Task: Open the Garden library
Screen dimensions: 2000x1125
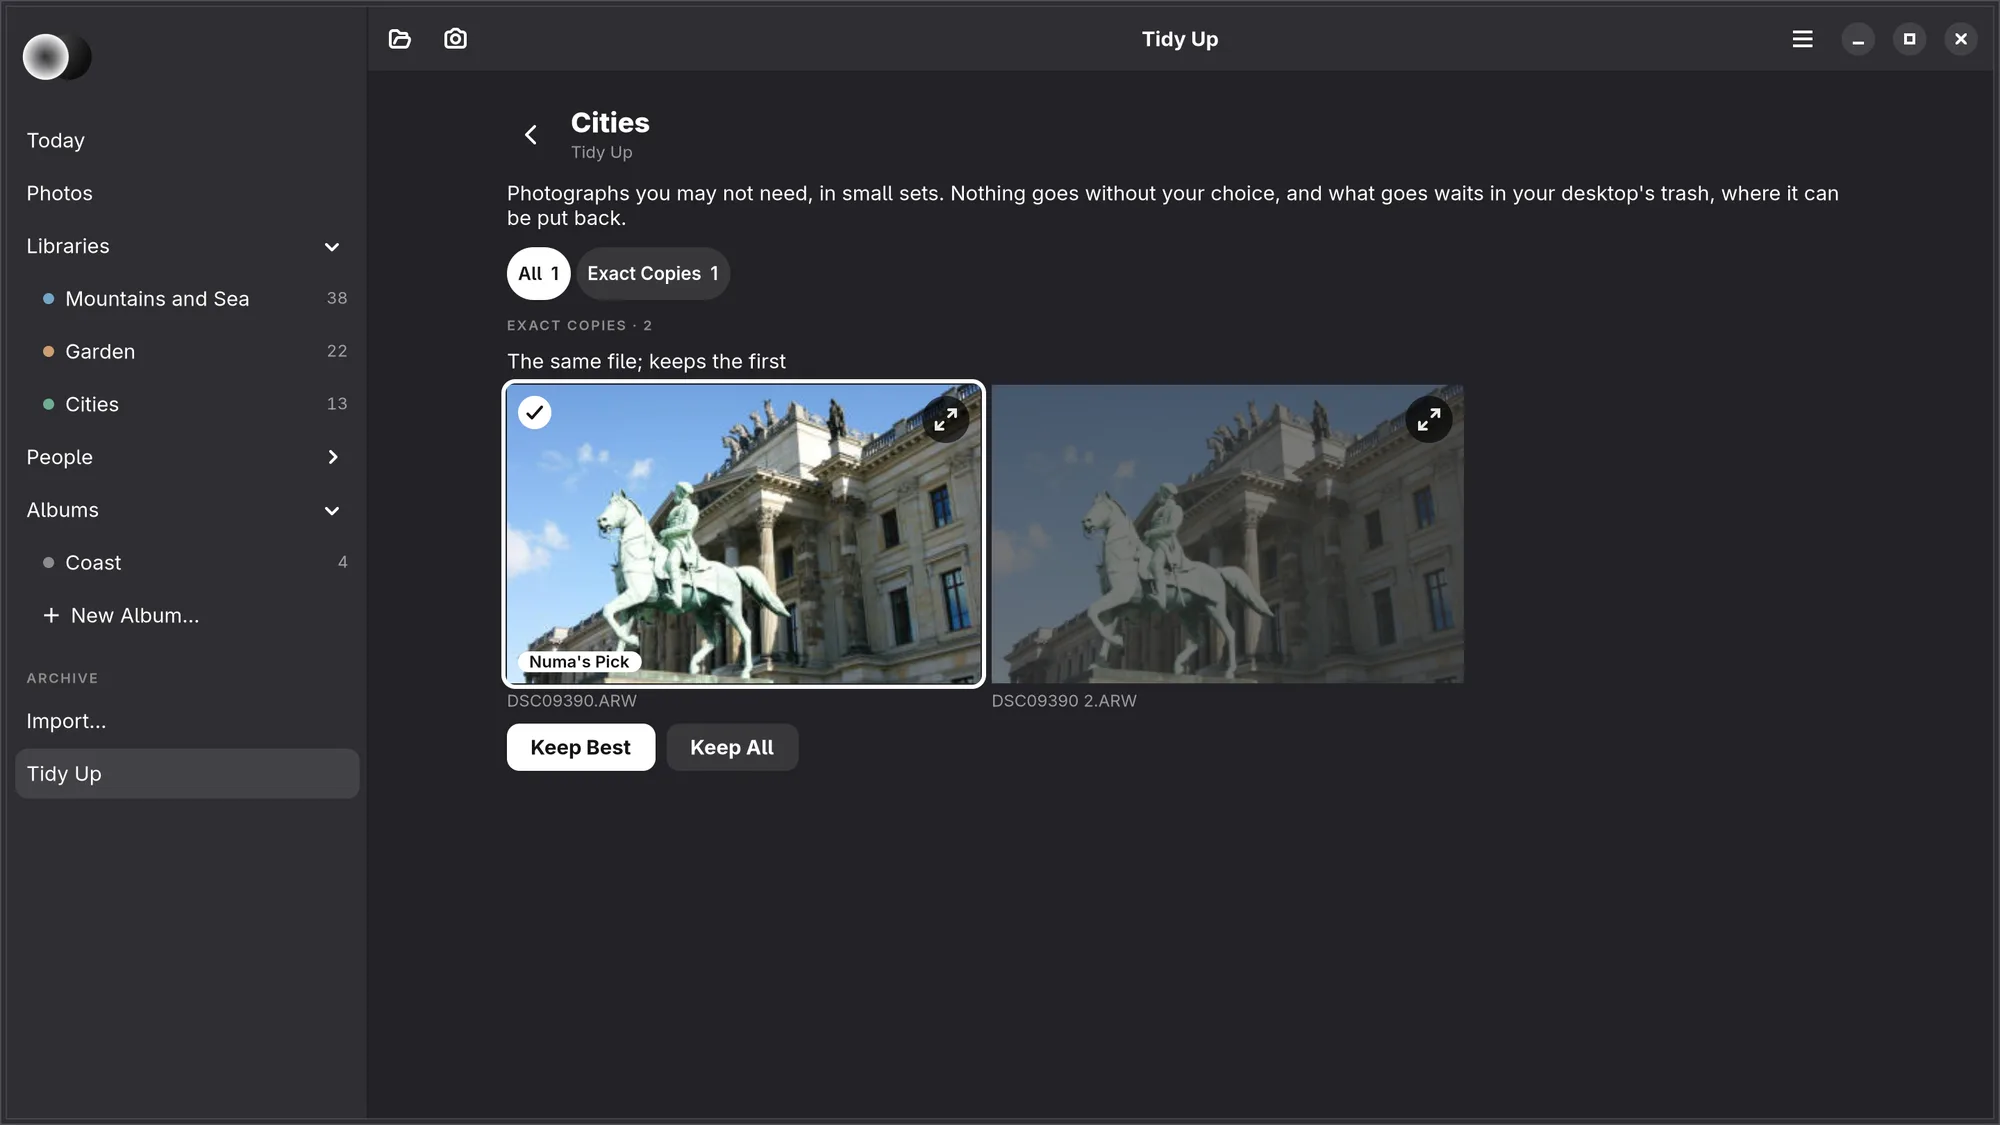Action: click(187, 352)
